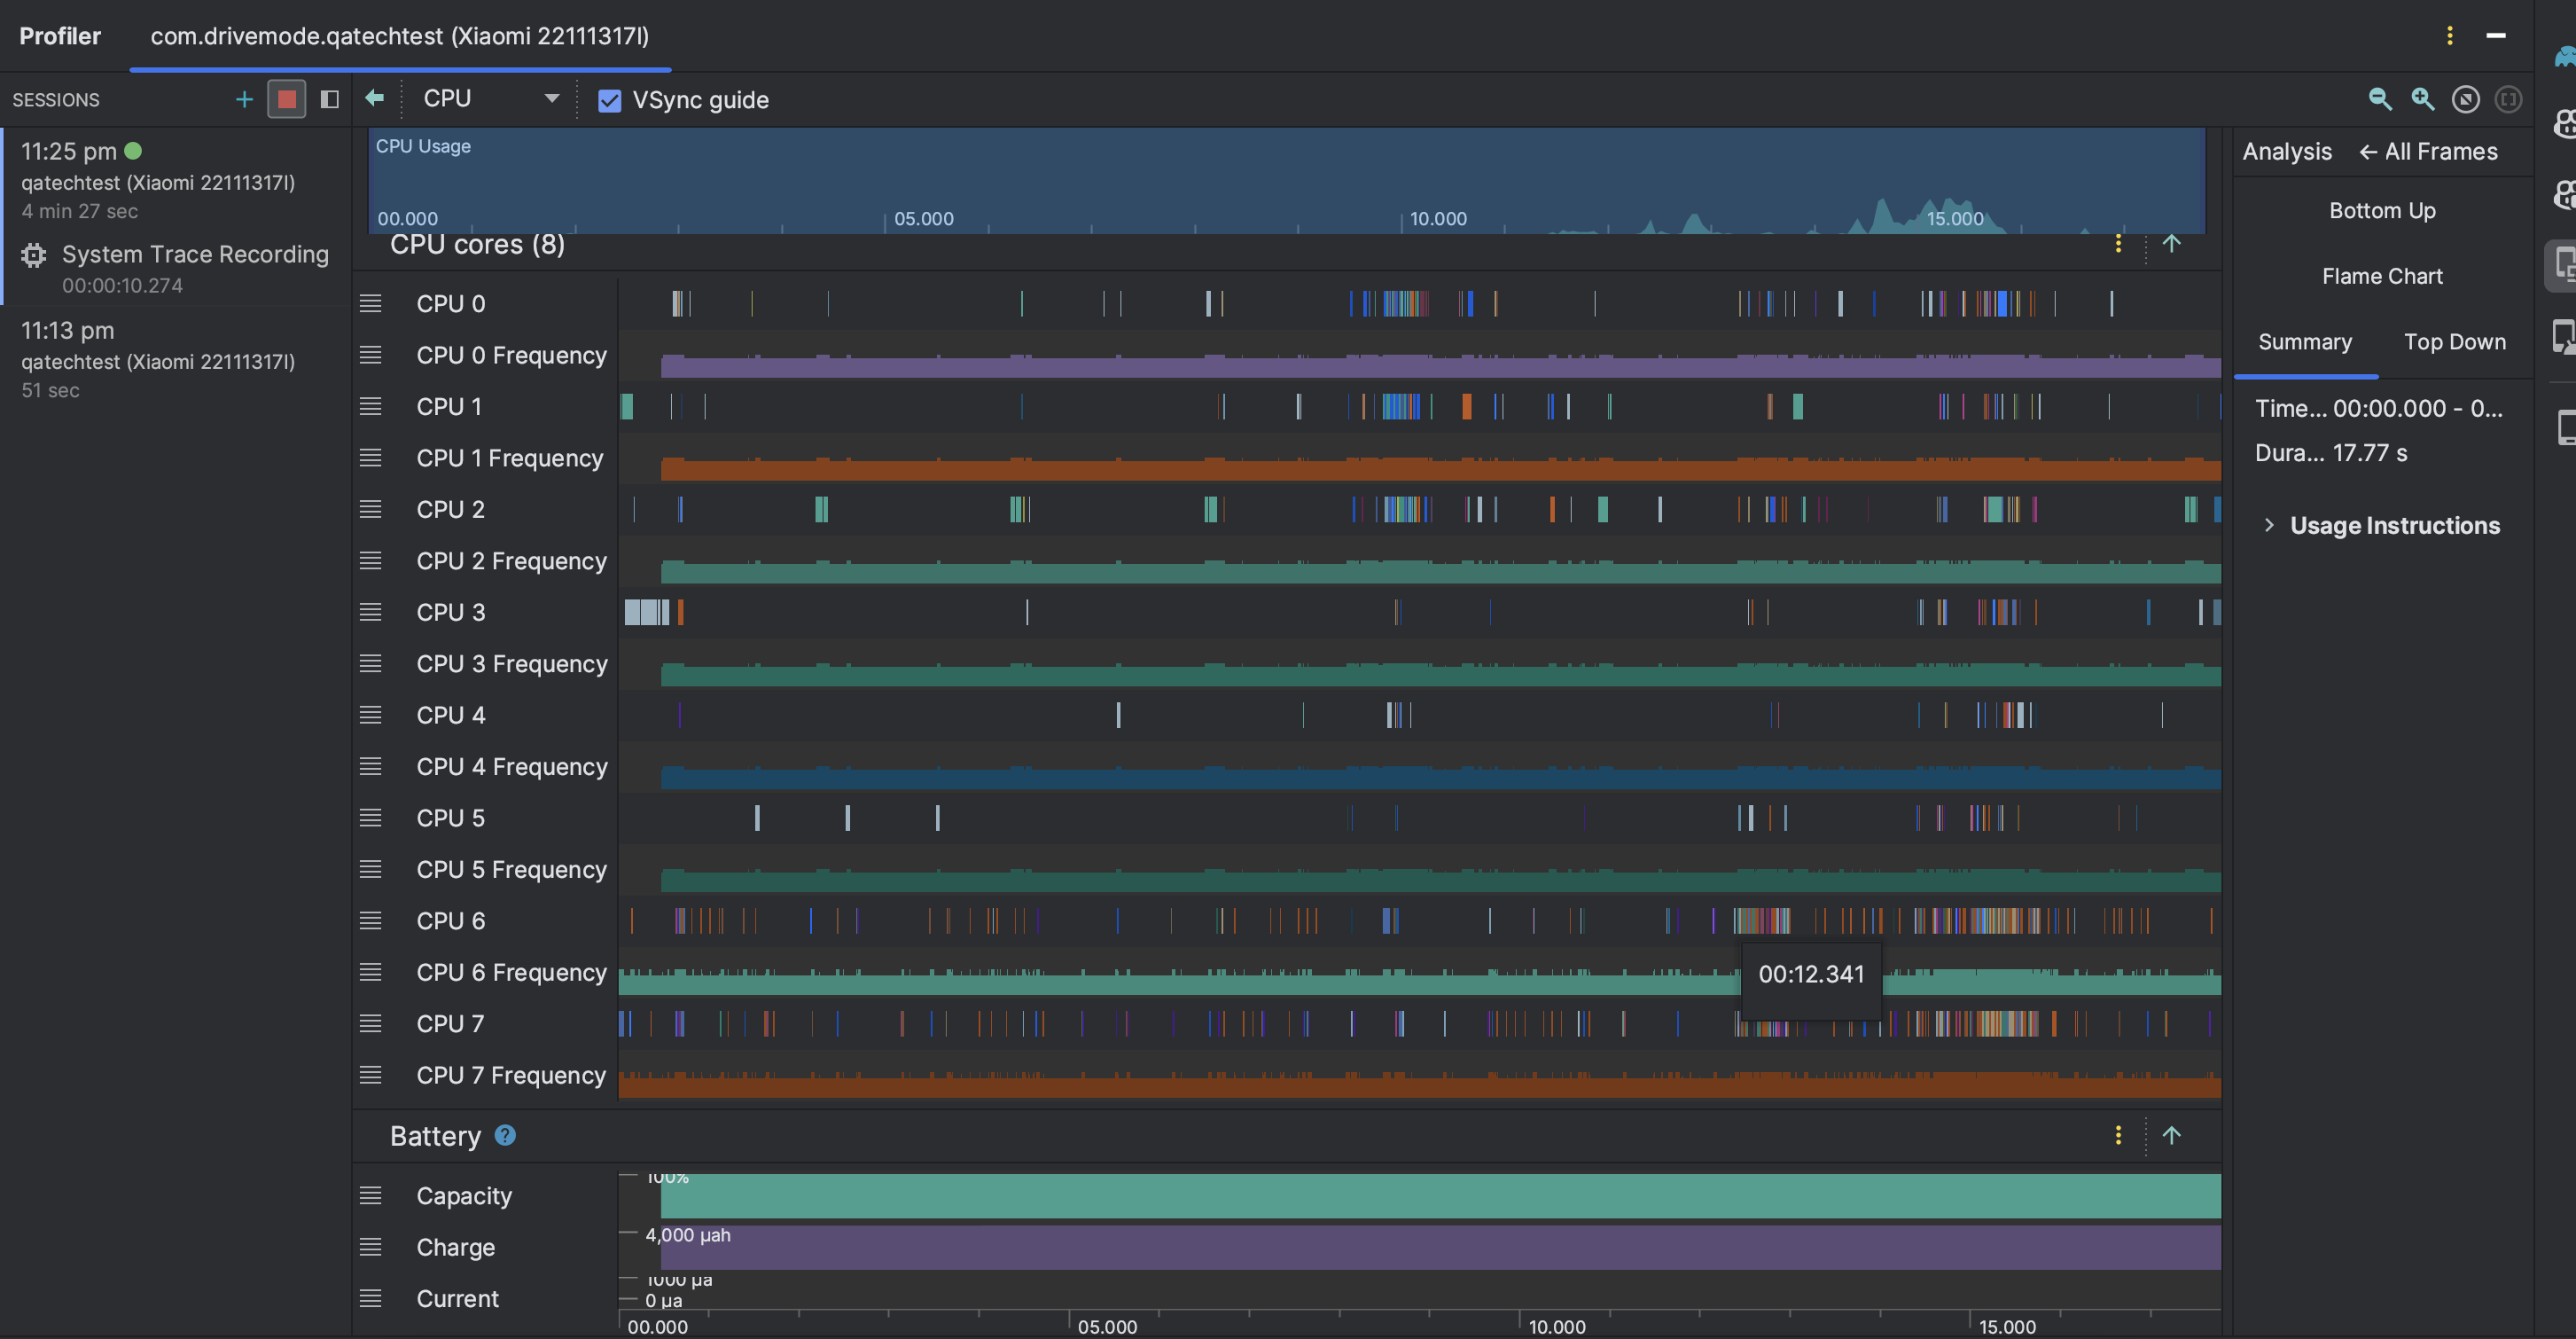The height and width of the screenshot is (1339, 2576).
Task: Open the CPU metric dropdown
Action: pos(490,98)
